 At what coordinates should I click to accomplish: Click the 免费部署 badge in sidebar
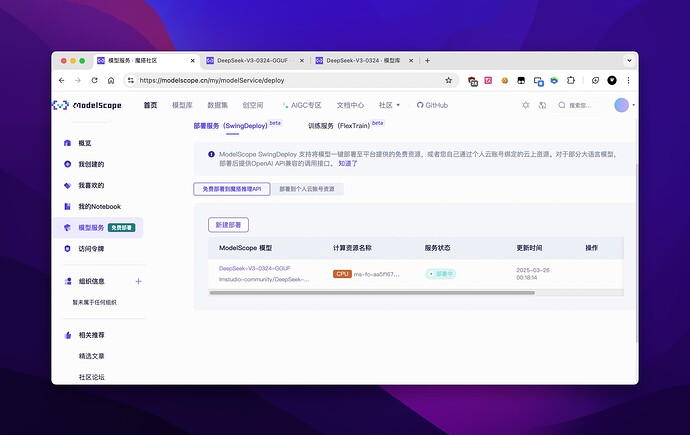121,227
